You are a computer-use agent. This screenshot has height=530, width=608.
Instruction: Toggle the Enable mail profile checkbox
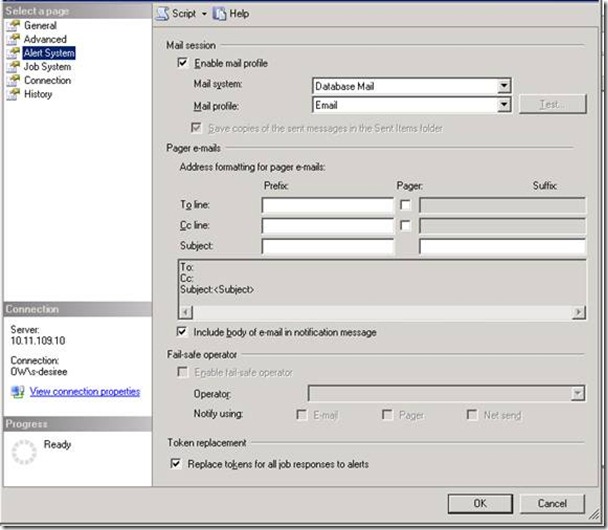(182, 63)
